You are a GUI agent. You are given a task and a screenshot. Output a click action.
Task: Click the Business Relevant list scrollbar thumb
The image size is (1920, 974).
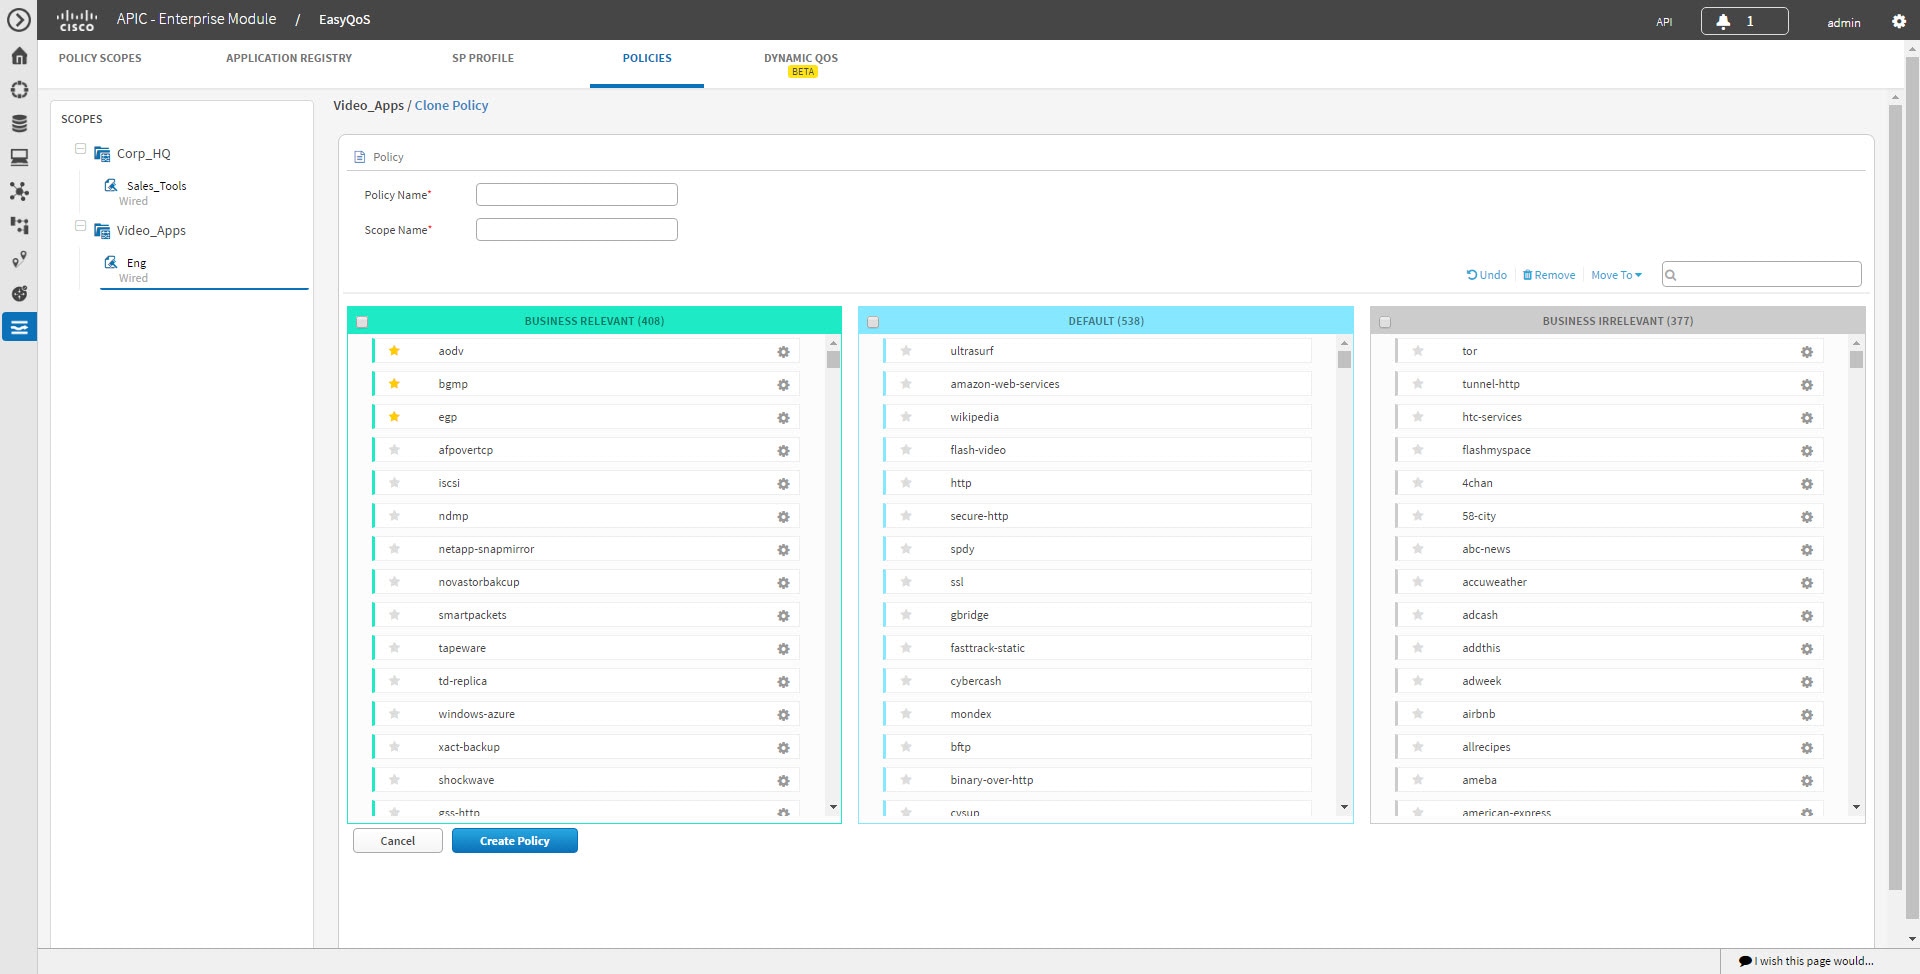click(x=833, y=360)
